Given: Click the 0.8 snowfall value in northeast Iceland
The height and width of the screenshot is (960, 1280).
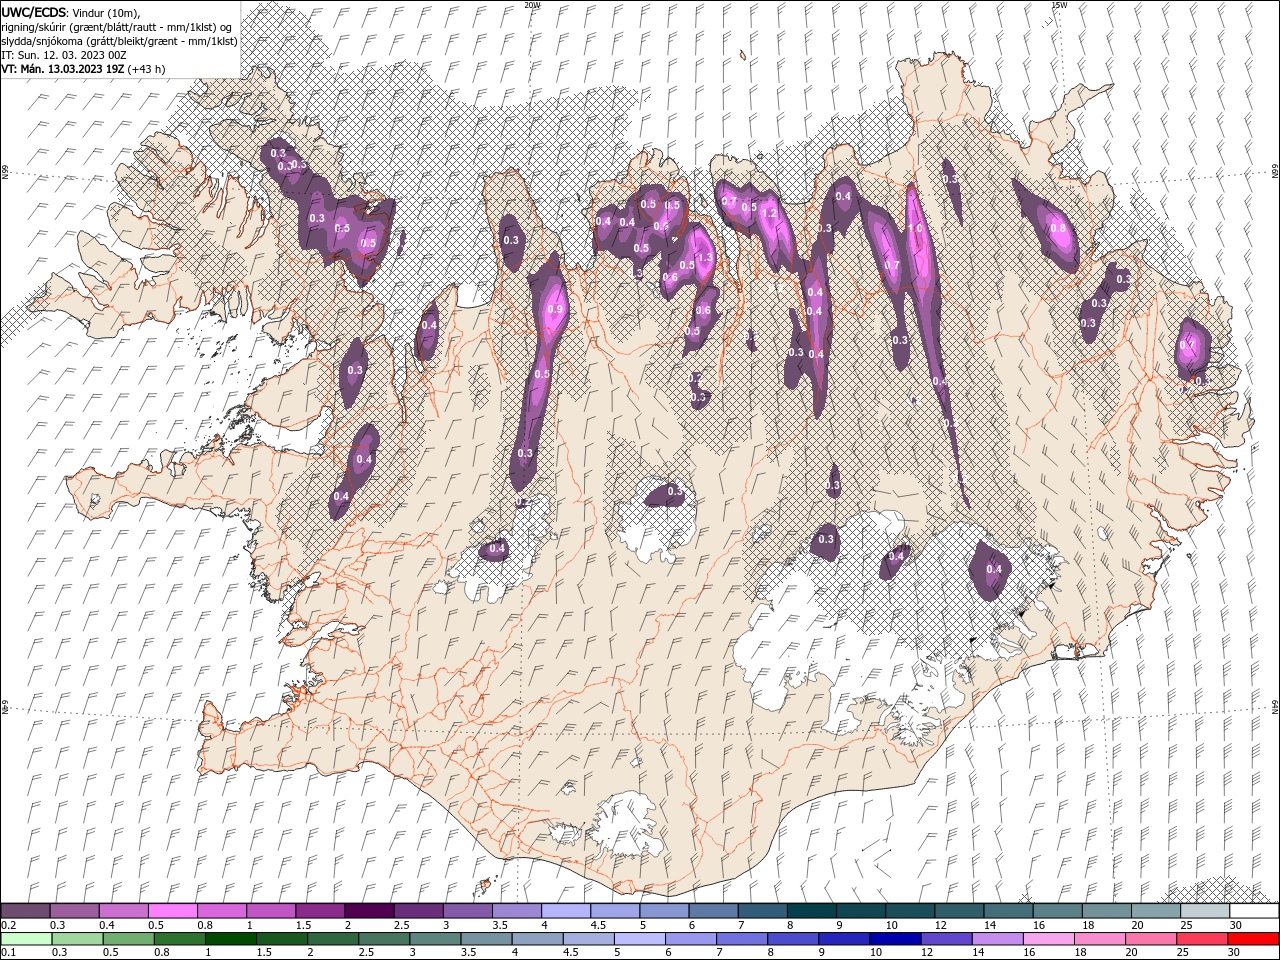Looking at the screenshot, I should pyautogui.click(x=1058, y=228).
